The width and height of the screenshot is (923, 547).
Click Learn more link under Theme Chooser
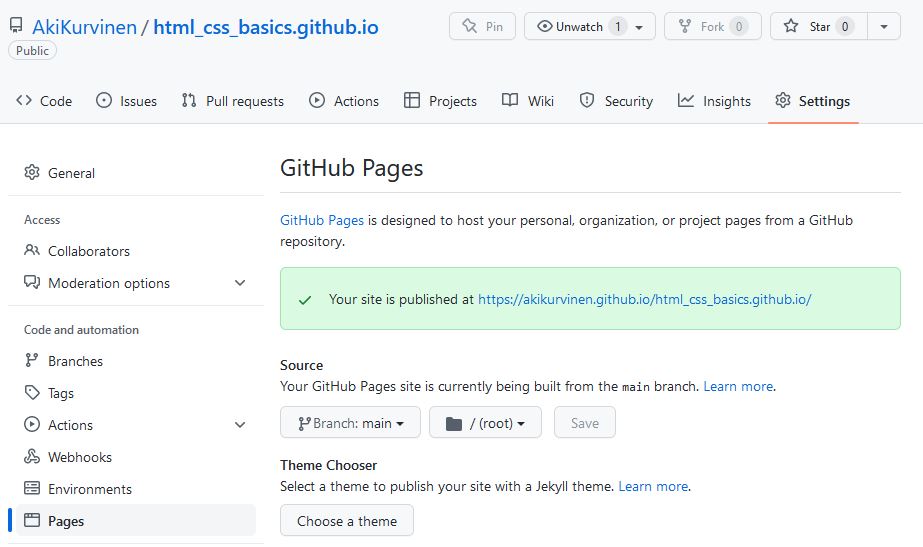653,486
